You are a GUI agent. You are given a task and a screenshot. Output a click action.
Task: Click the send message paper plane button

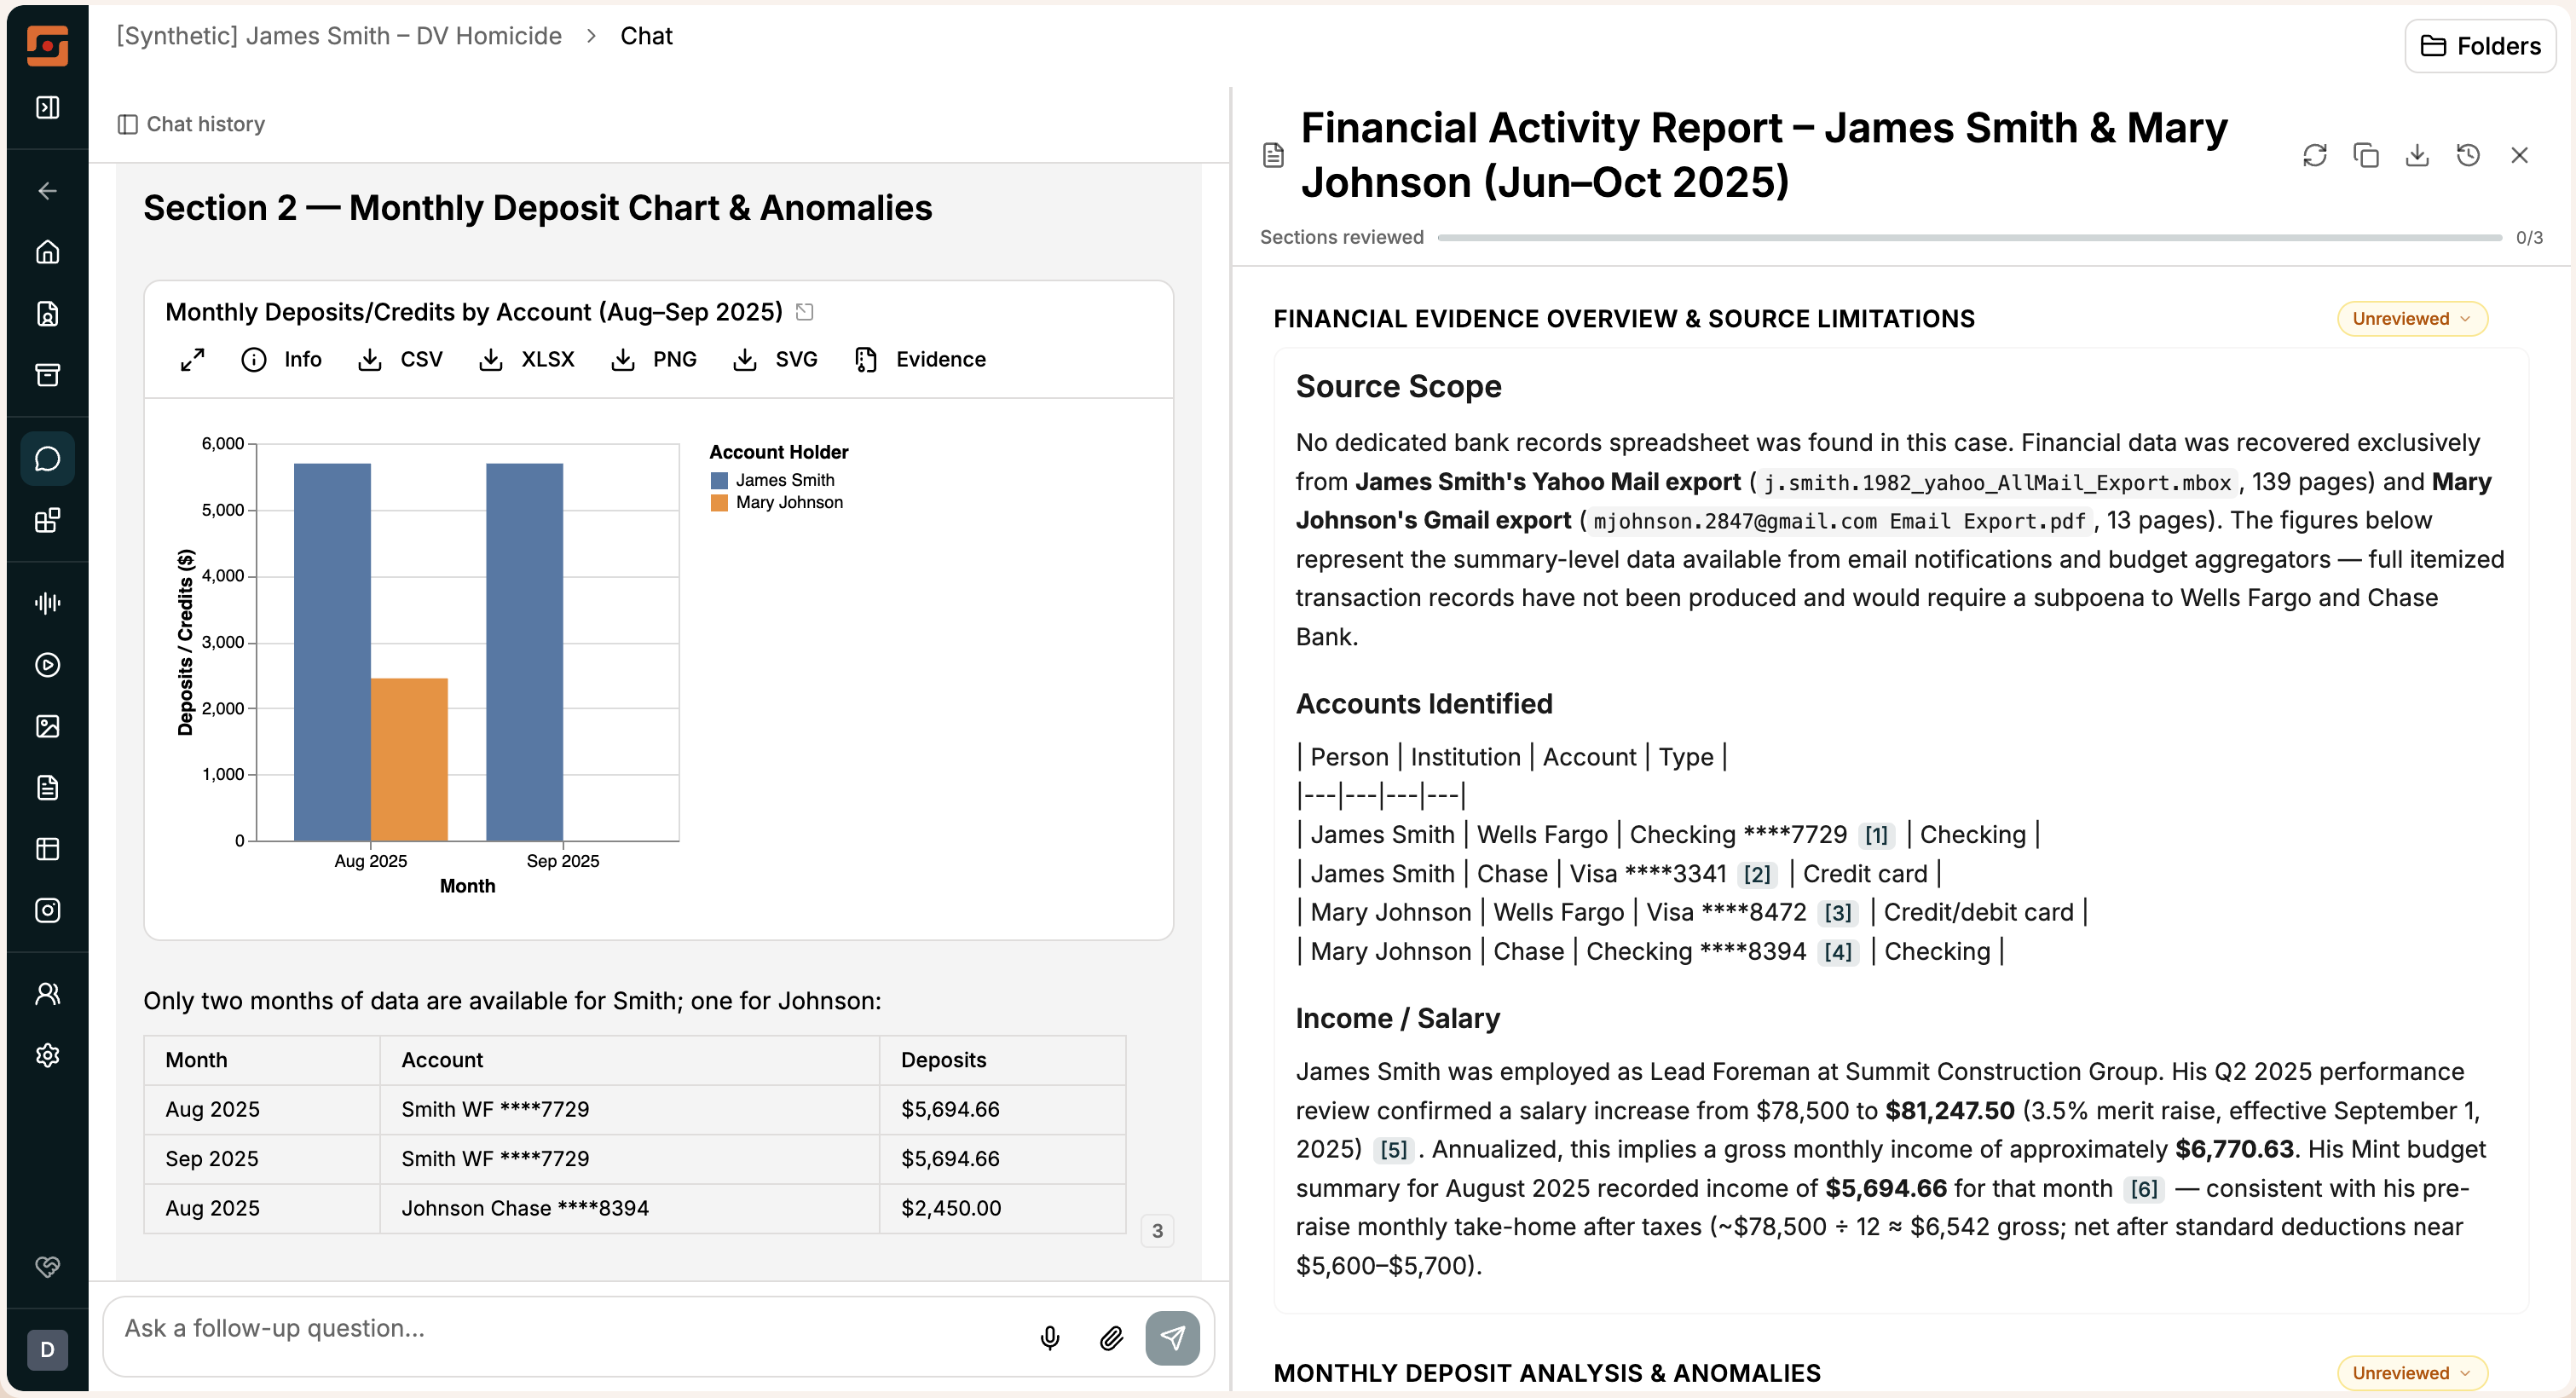coord(1172,1338)
